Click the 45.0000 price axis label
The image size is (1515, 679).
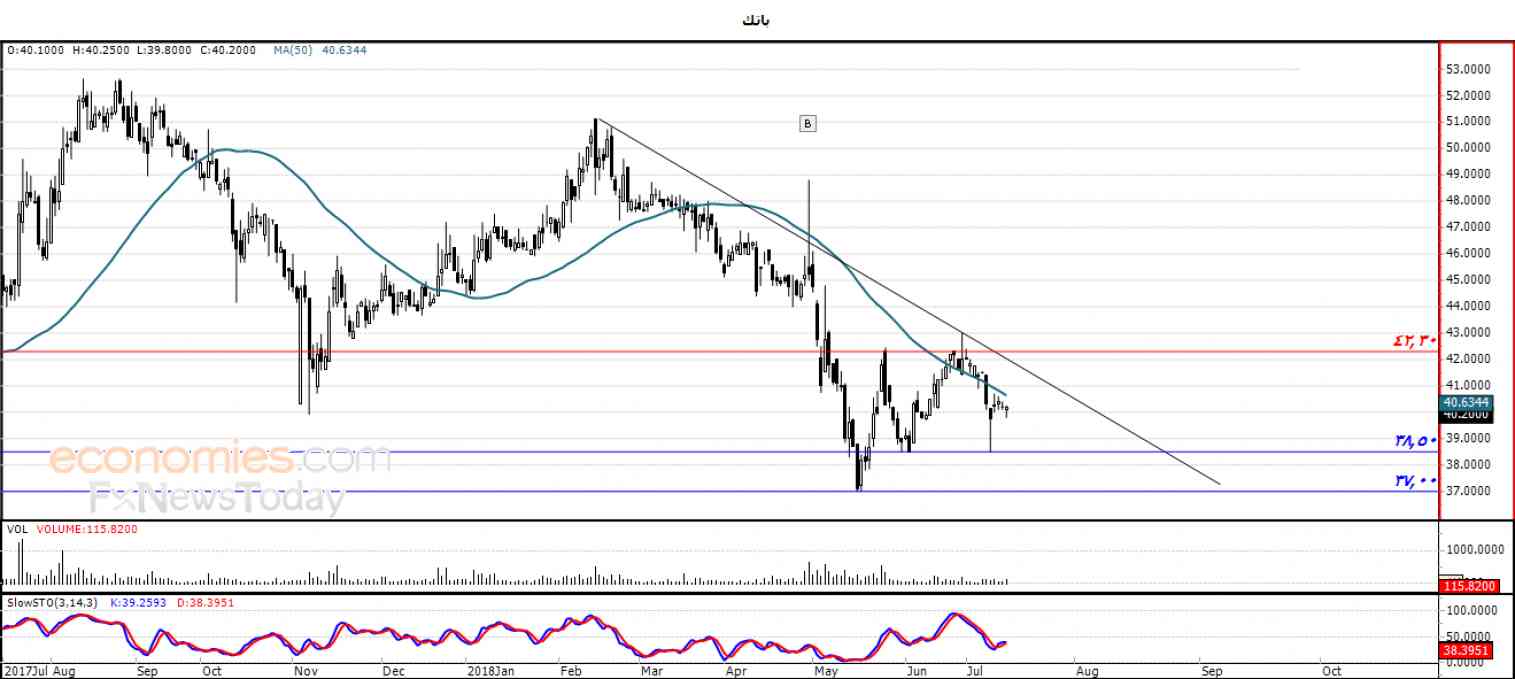[1468, 279]
